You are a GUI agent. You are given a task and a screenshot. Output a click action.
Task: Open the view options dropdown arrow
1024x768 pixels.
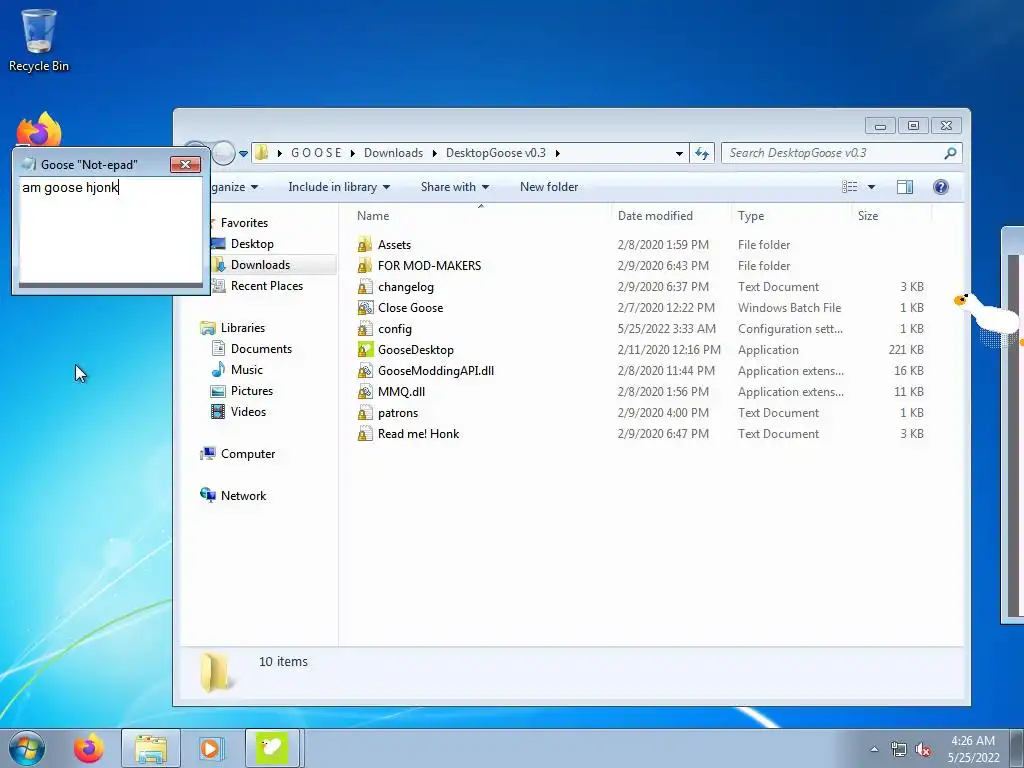click(x=871, y=187)
